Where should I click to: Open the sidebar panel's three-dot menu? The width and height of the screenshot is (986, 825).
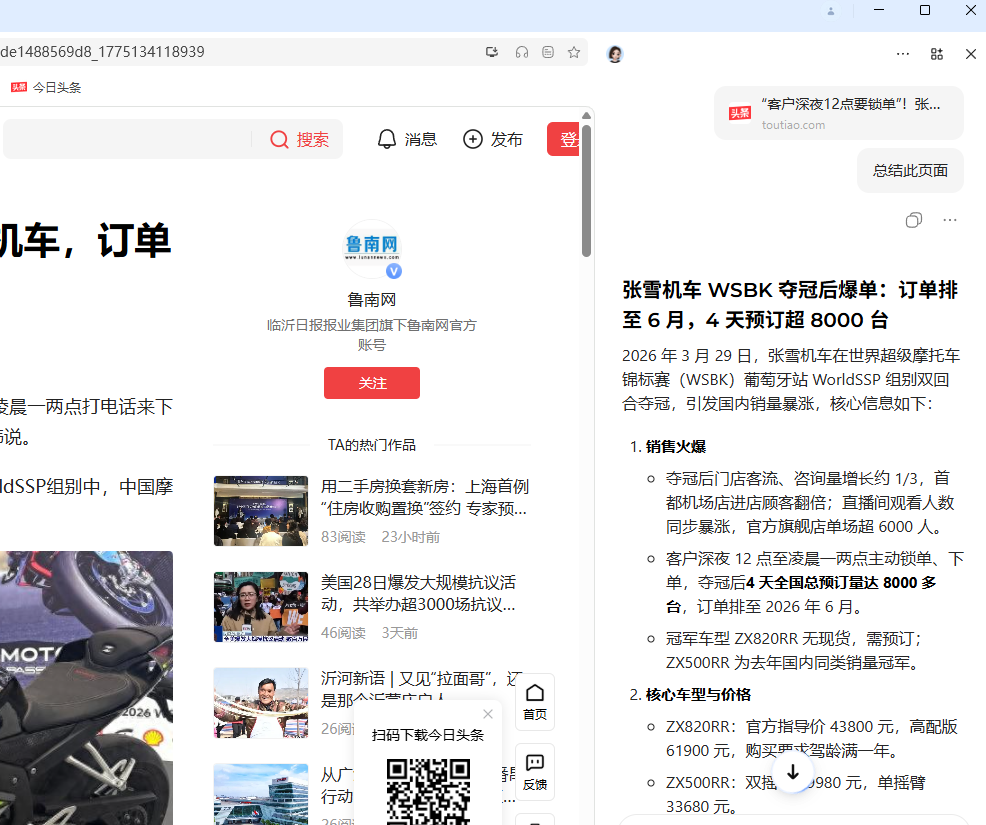point(949,220)
